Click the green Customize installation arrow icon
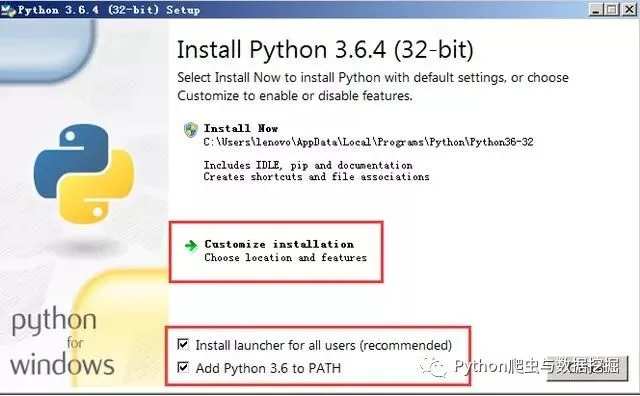 (x=191, y=246)
